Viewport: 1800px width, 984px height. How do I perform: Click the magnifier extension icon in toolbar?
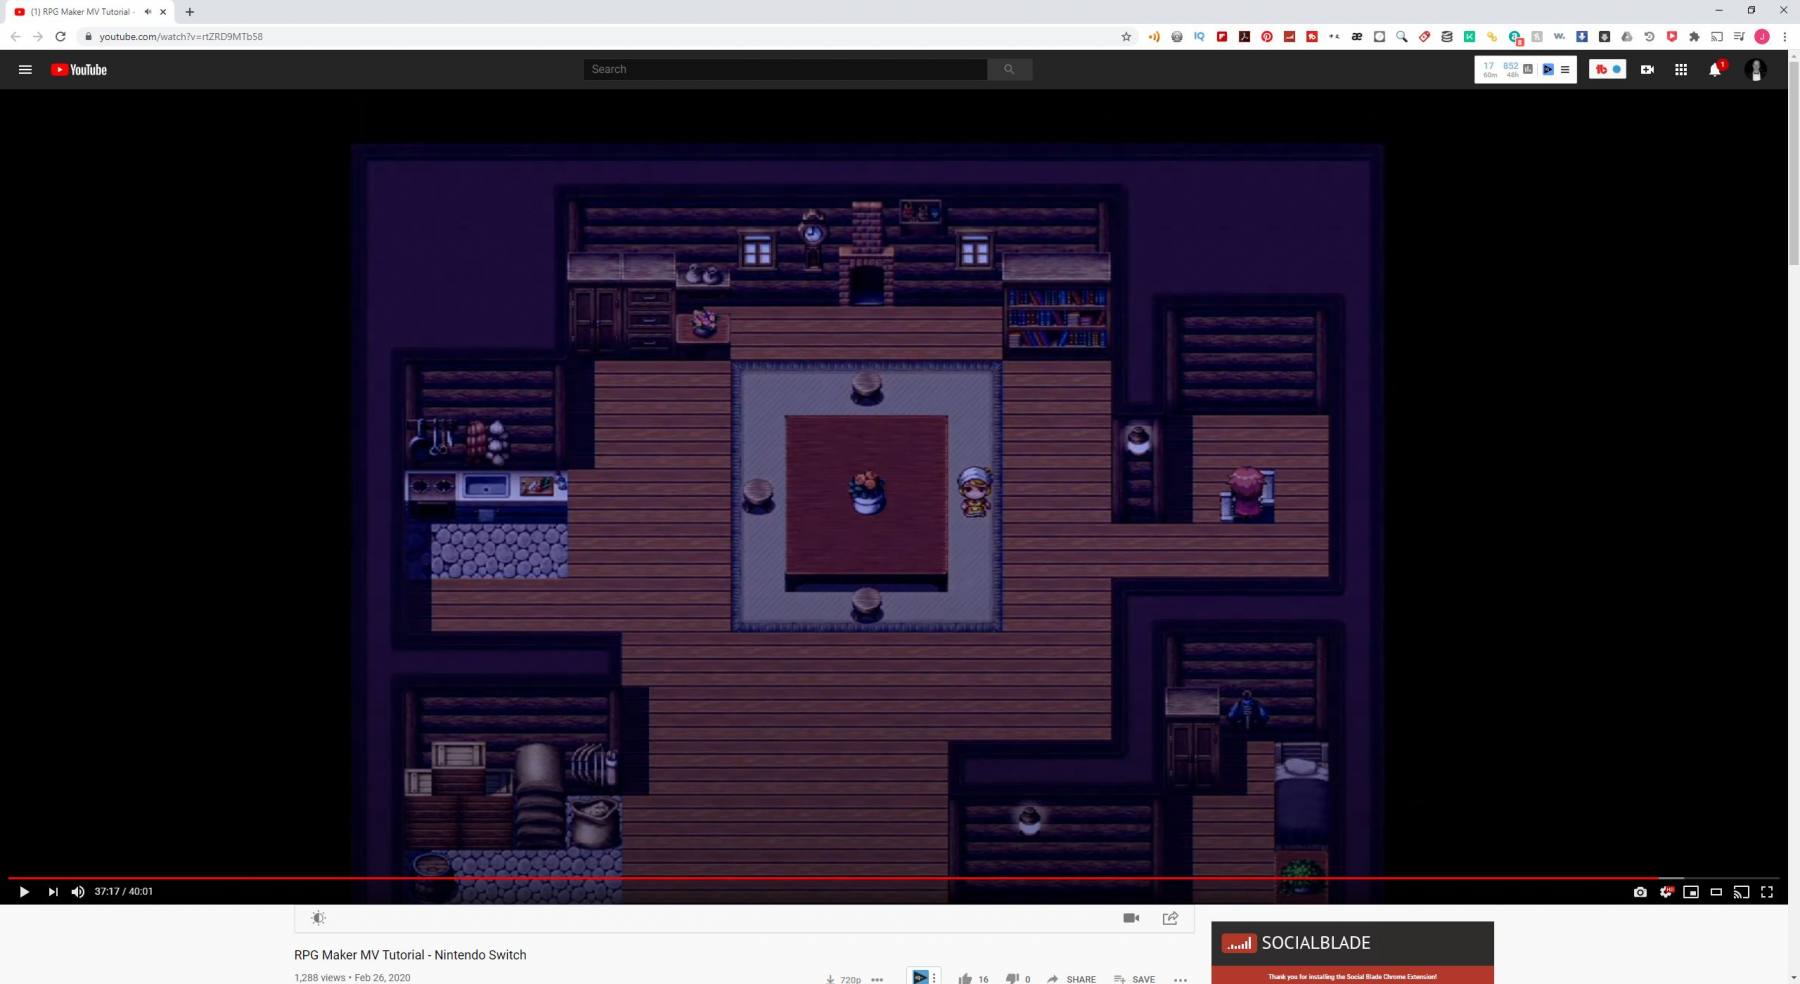[x=1402, y=37]
